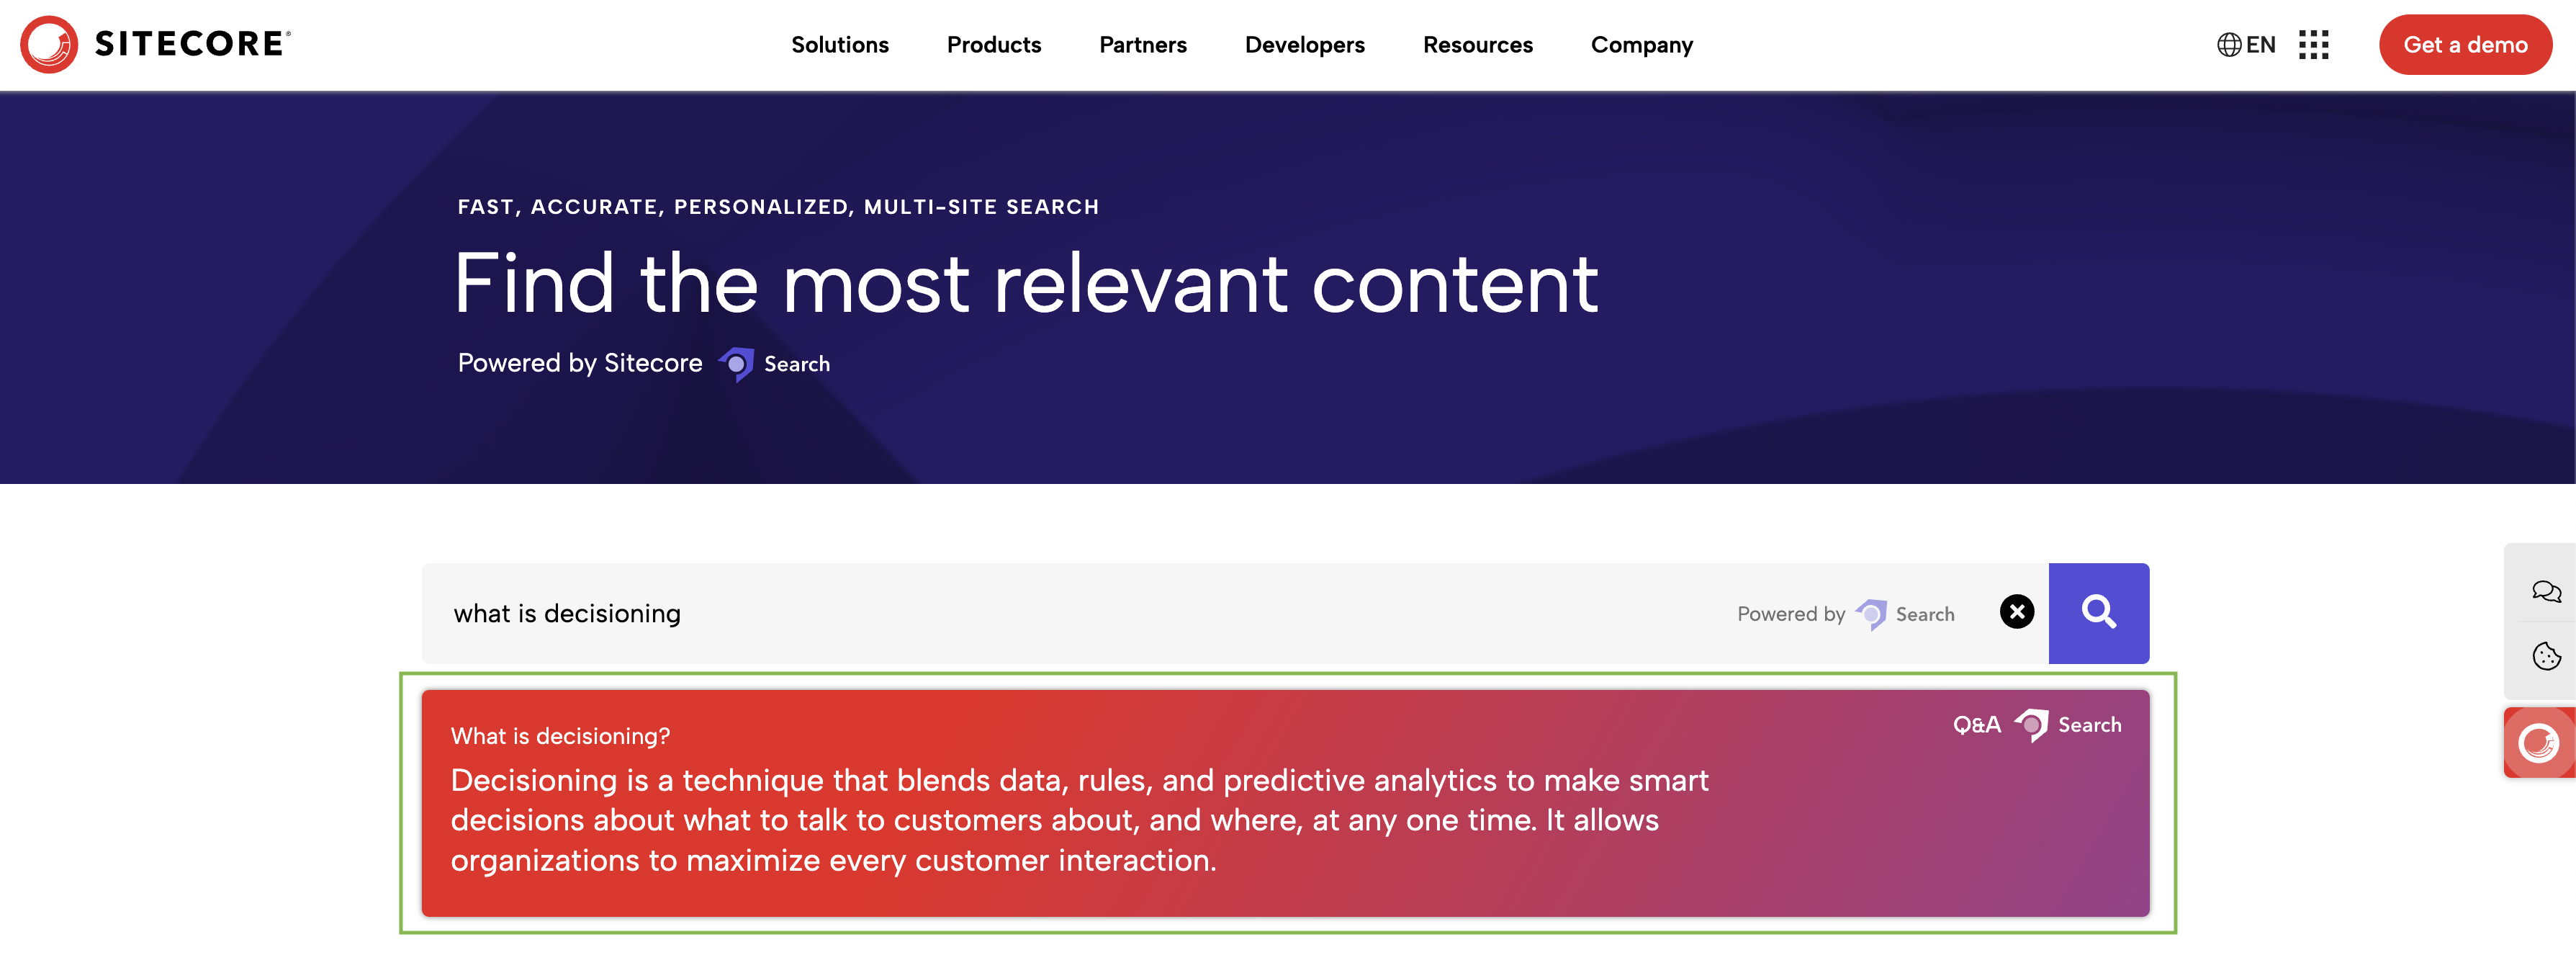The height and width of the screenshot is (955, 2576).
Task: Open the Solutions navigation menu
Action: coord(838,45)
